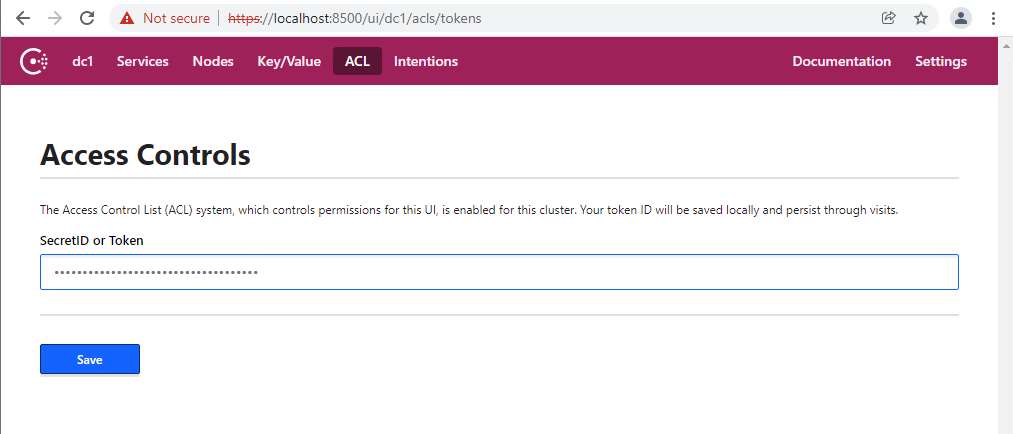This screenshot has width=1013, height=434.
Task: Go back to the previous page
Action: click(22, 18)
